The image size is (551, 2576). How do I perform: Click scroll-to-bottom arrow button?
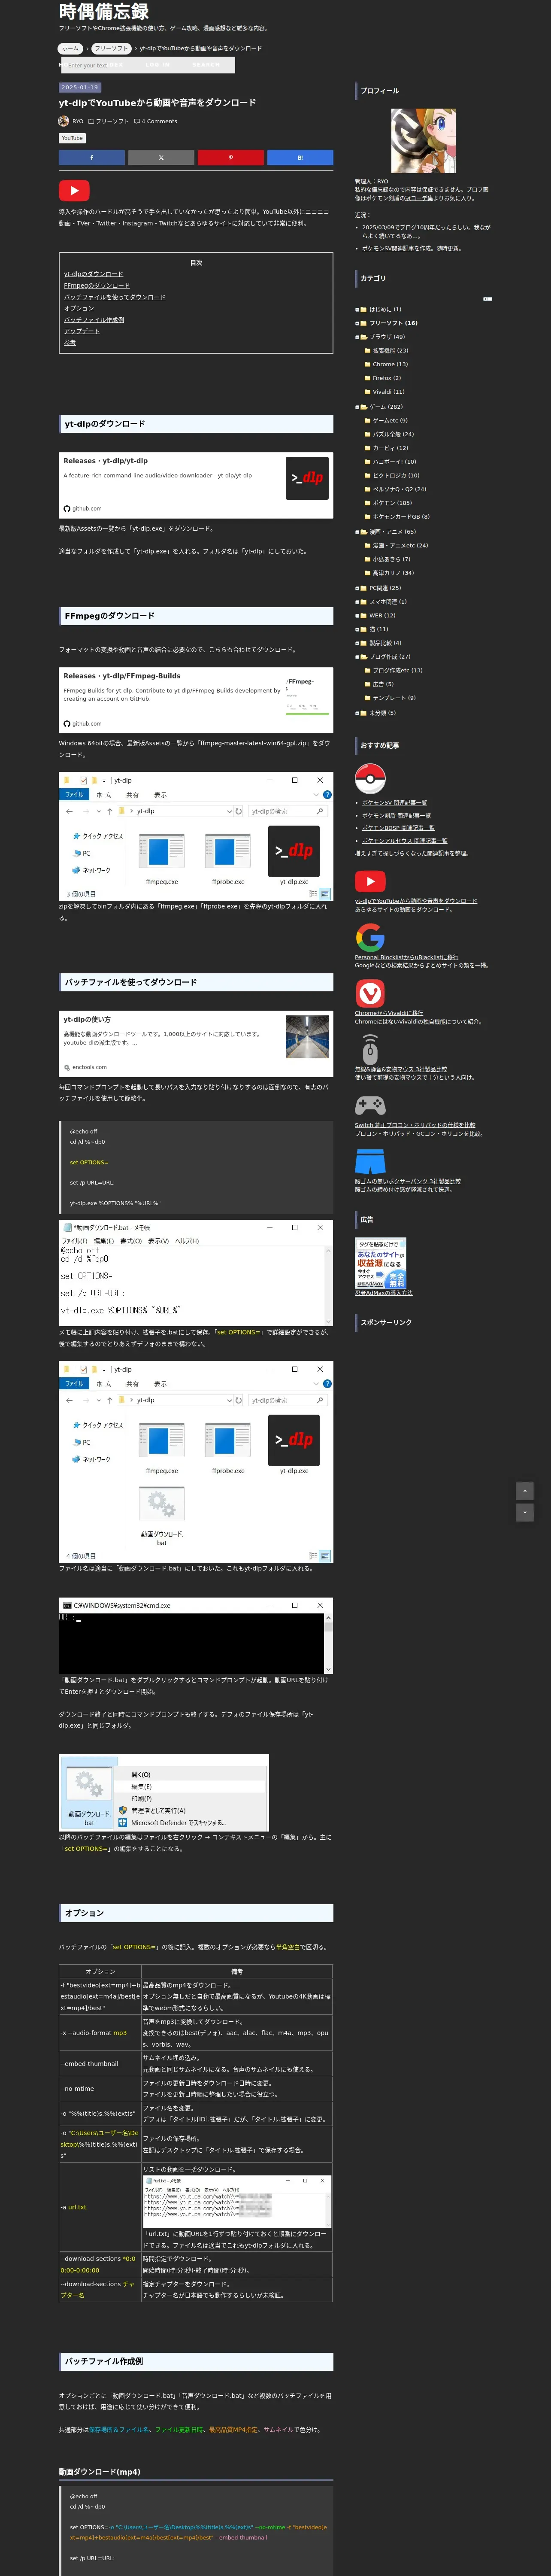[525, 1513]
